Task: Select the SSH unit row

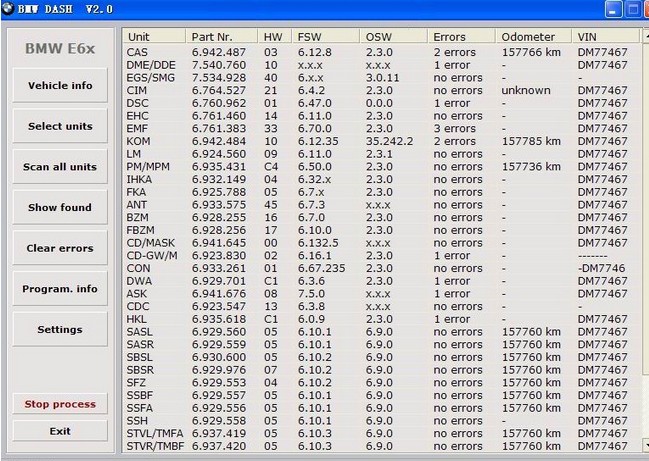Action: 381,421
